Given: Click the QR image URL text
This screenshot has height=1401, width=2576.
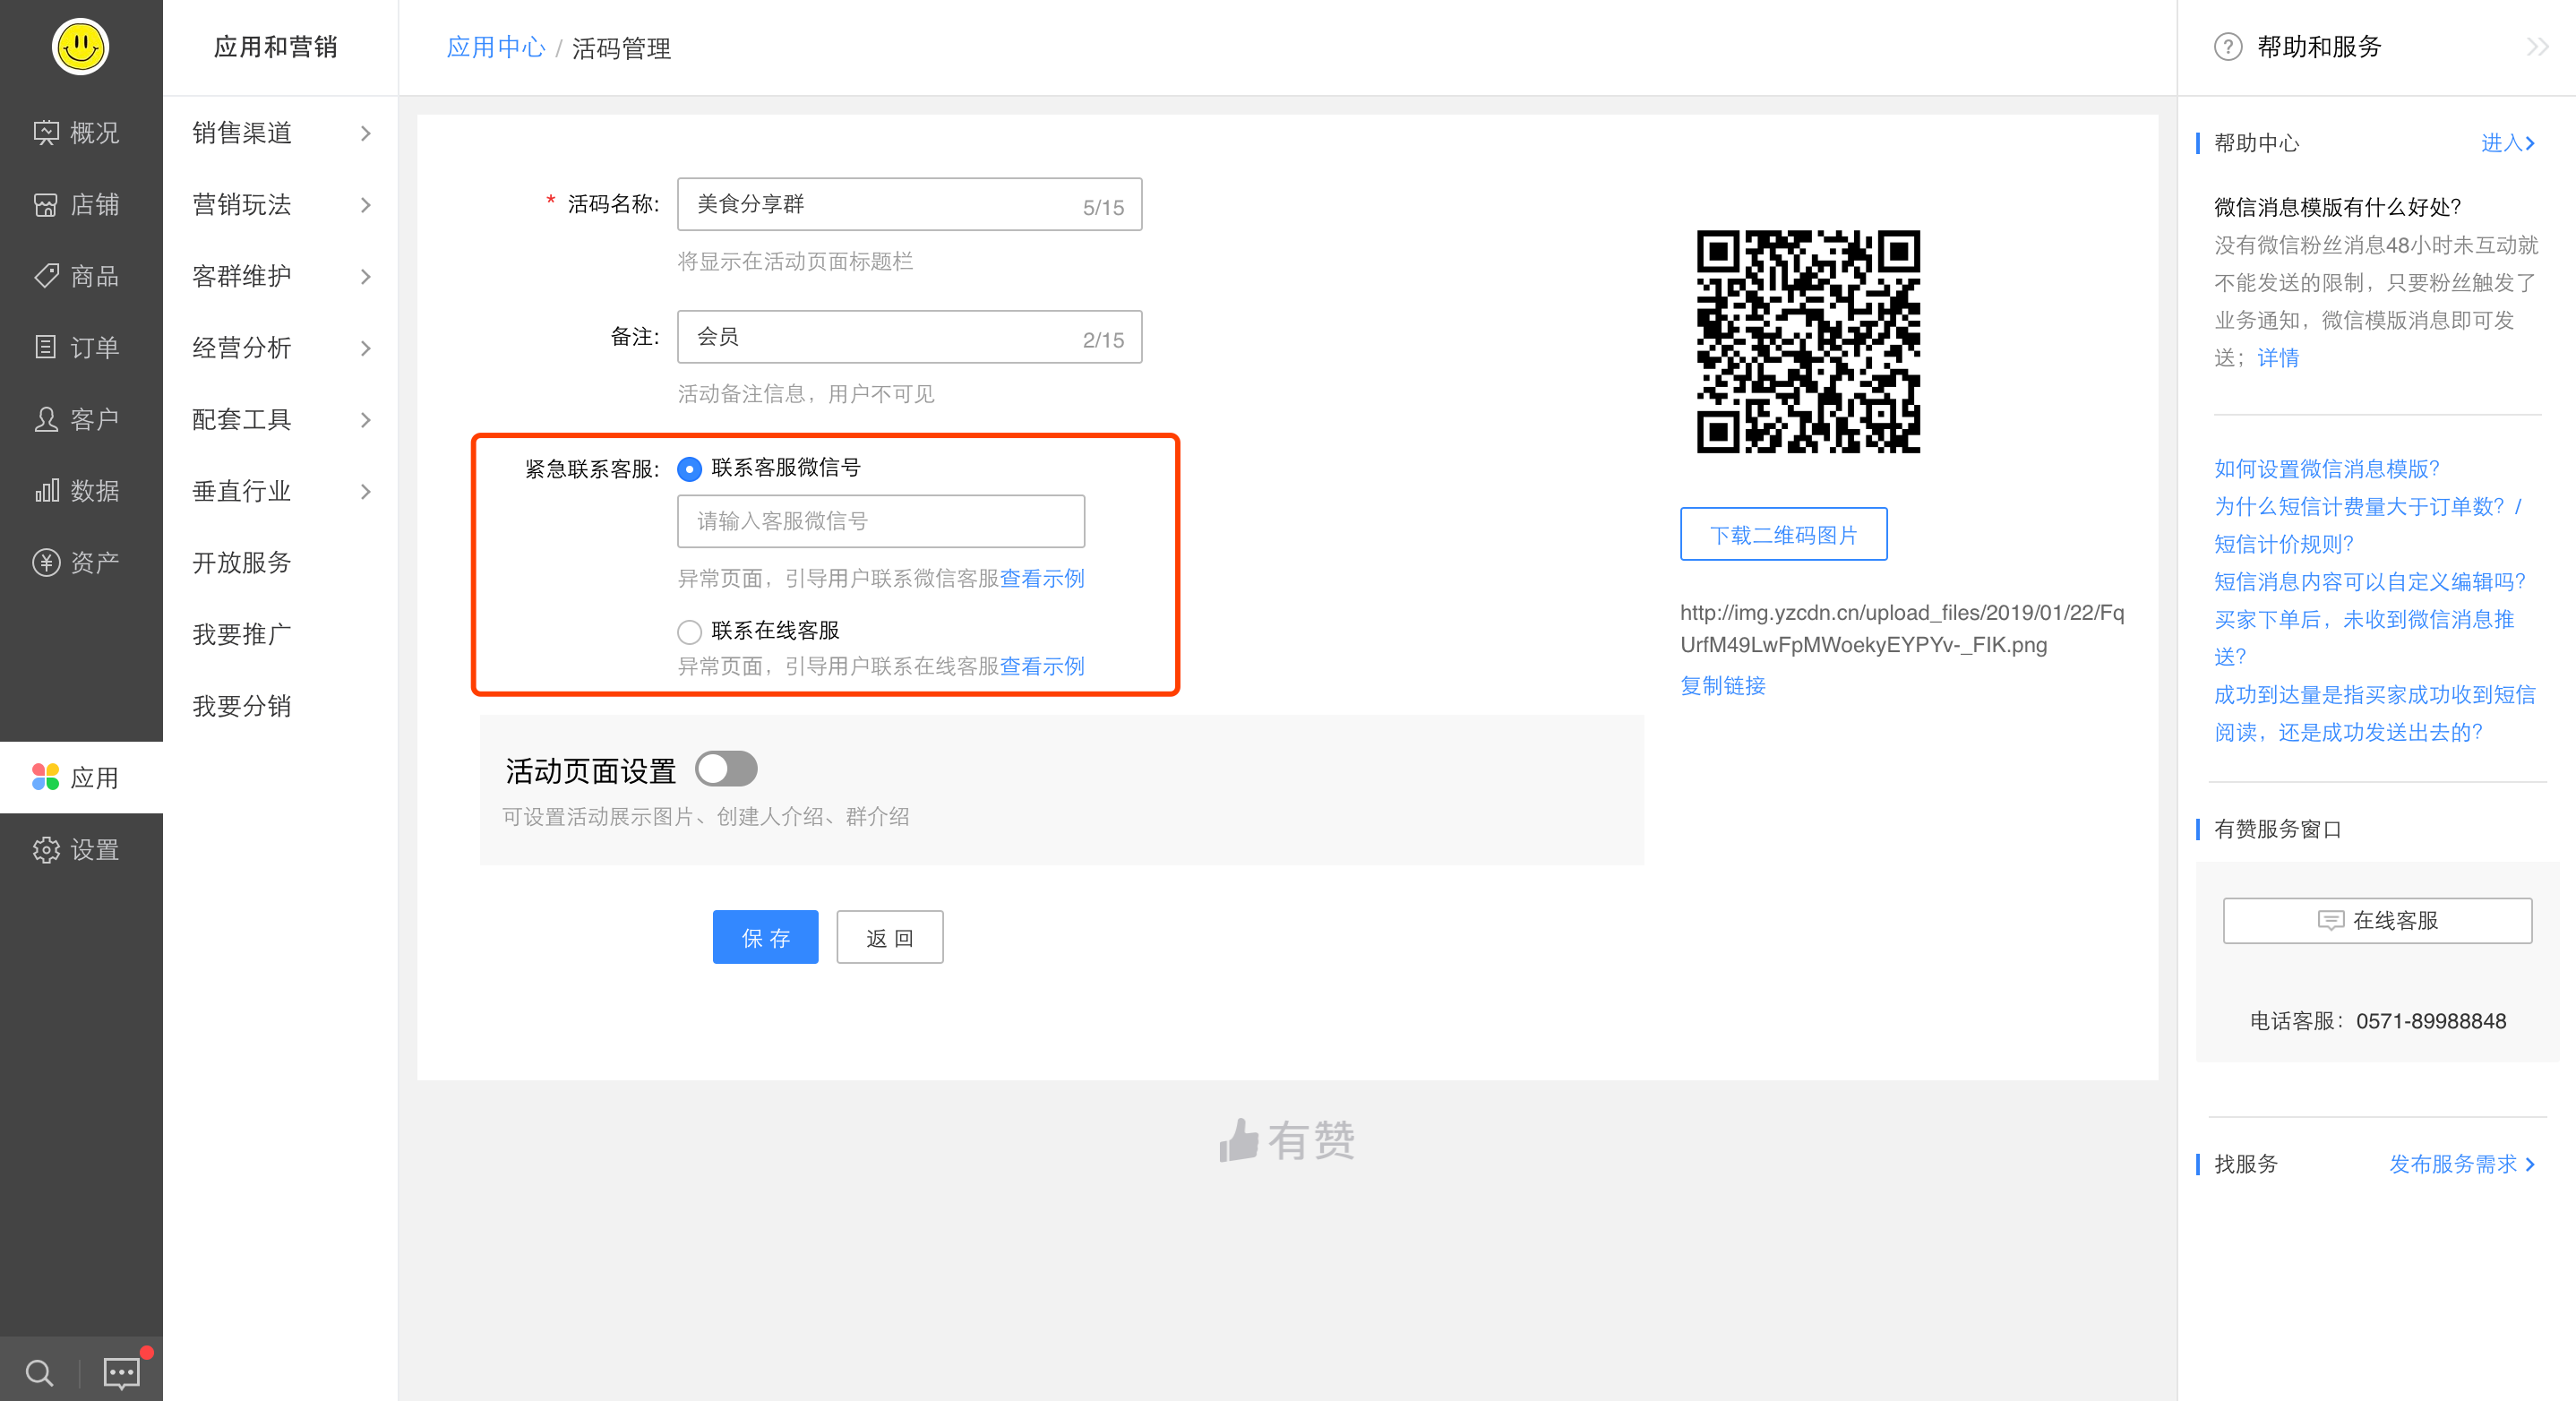Looking at the screenshot, I should 1901,628.
